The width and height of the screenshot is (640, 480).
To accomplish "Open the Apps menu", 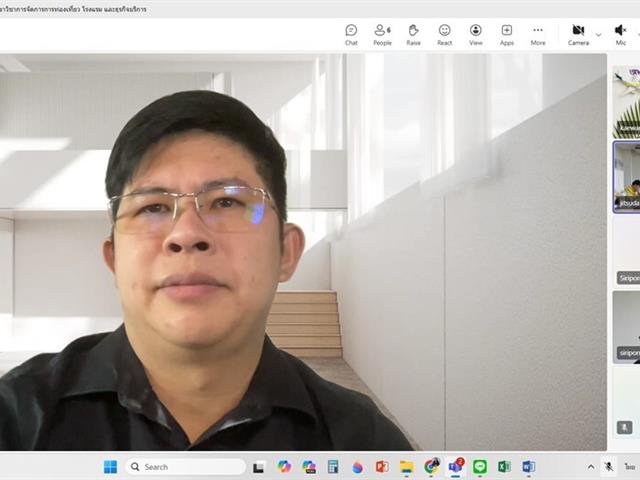I will tap(507, 35).
